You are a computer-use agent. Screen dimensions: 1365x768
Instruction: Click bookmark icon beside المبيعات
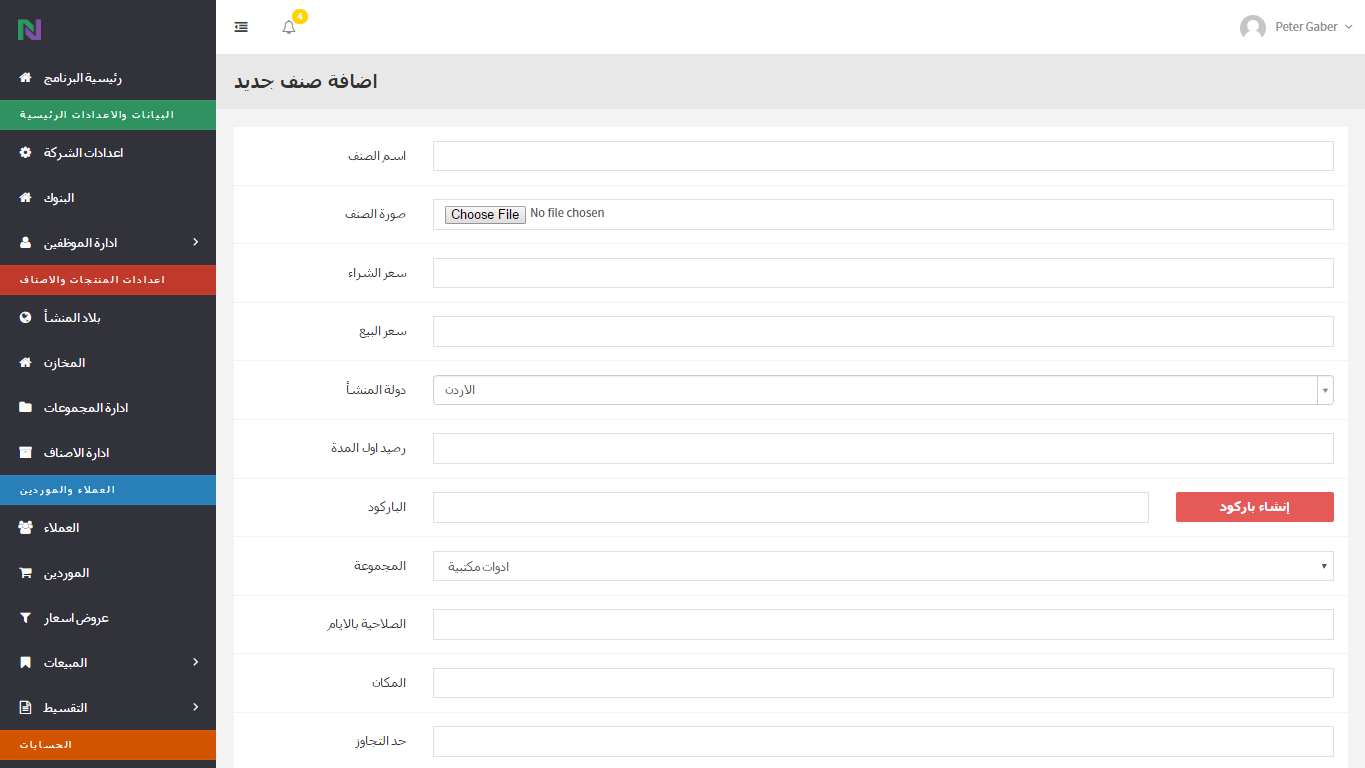(x=26, y=663)
